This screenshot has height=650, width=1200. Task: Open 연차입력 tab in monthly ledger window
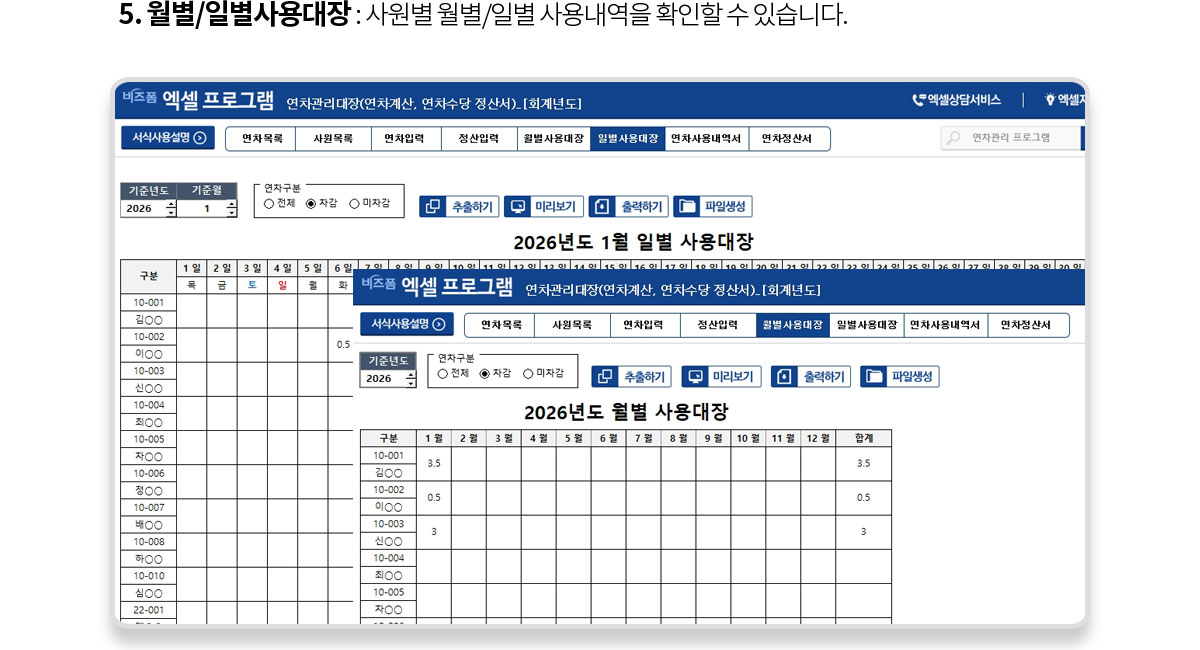(x=645, y=325)
